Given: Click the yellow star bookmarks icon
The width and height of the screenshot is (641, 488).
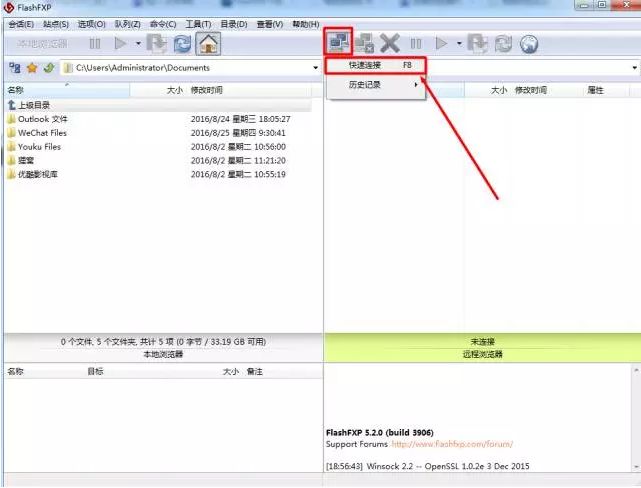Looking at the screenshot, I should click(x=32, y=67).
